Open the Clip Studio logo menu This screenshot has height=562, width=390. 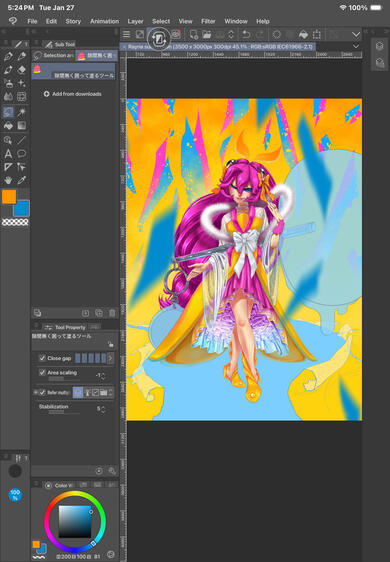pyautogui.click(x=13, y=21)
